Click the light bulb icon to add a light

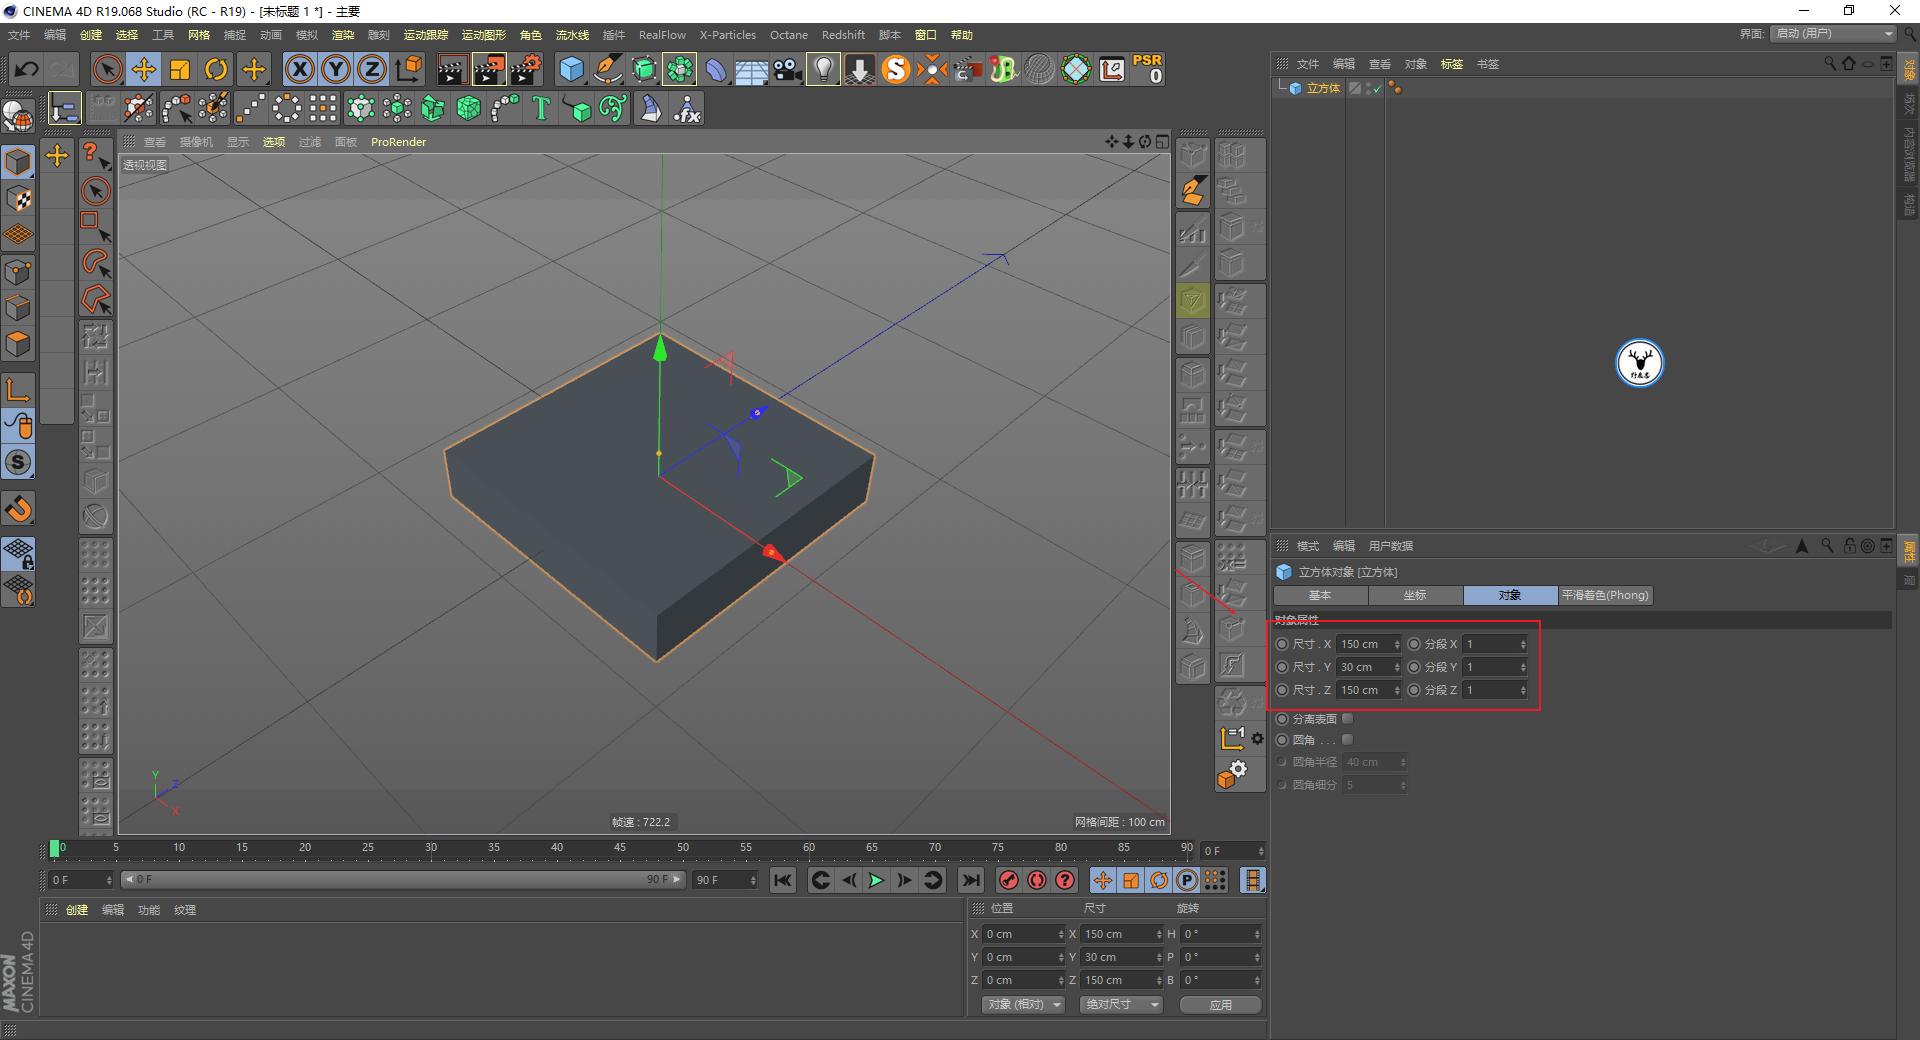[x=822, y=69]
